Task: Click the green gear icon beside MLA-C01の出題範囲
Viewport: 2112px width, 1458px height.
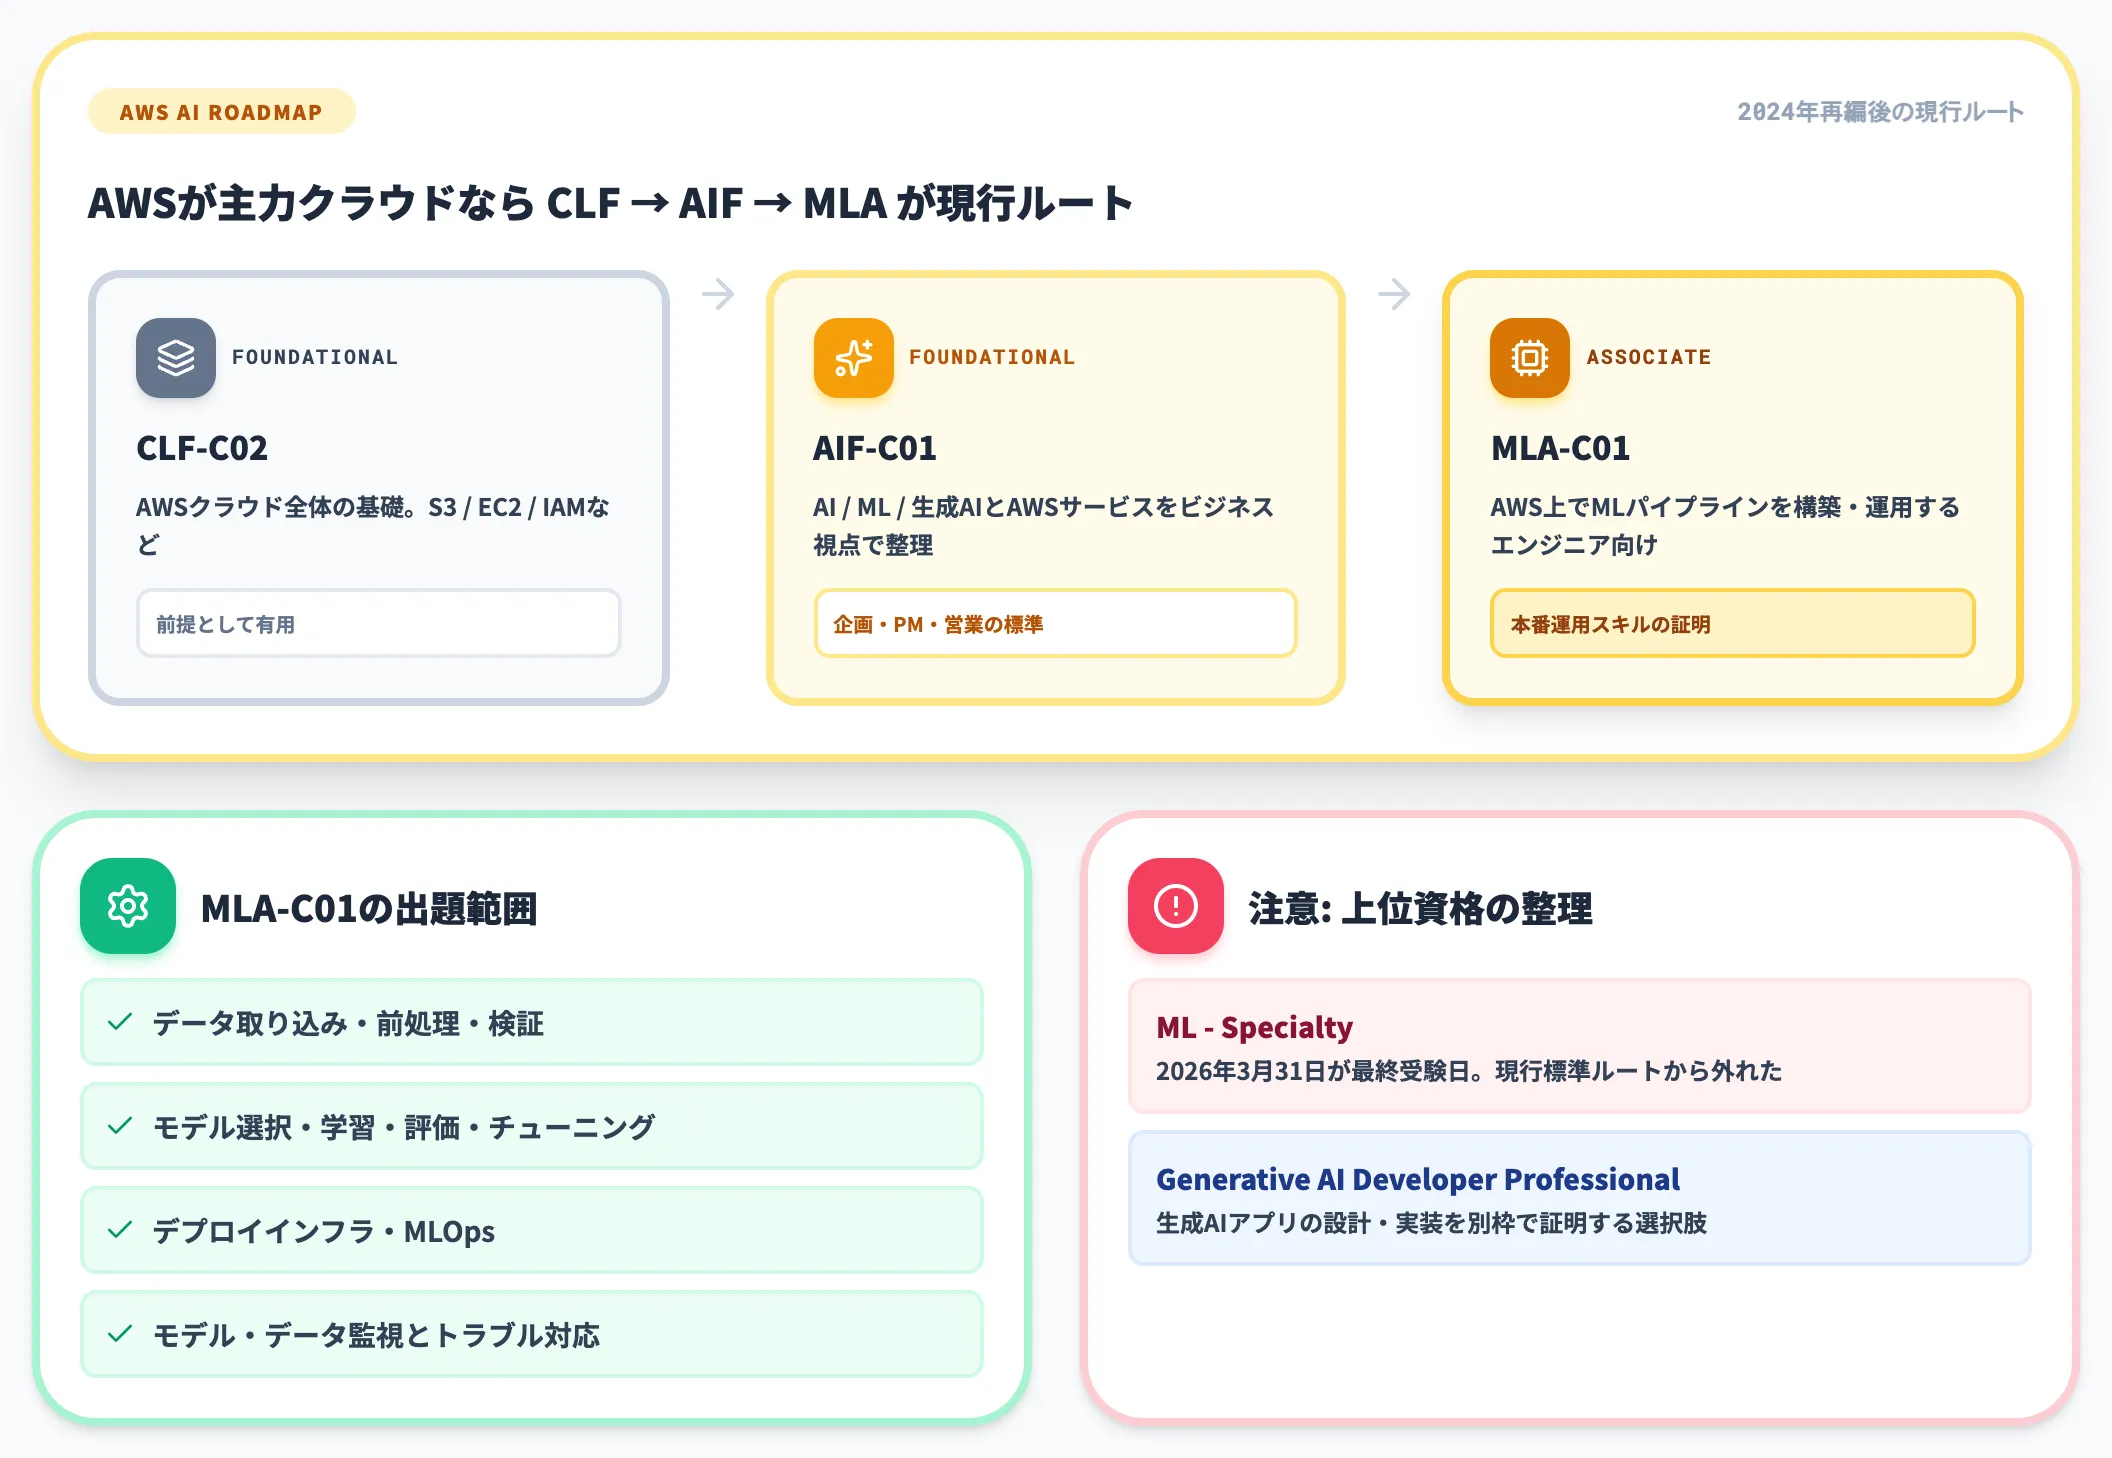Action: [128, 906]
